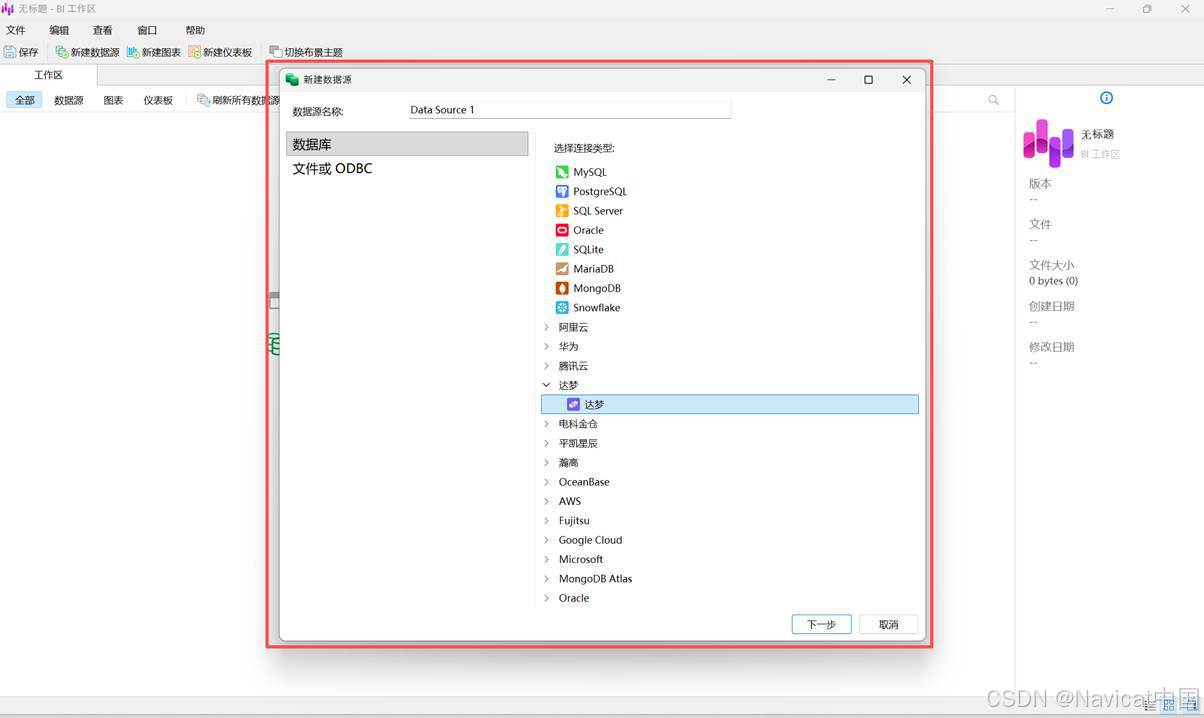The height and width of the screenshot is (718, 1204).
Task: Expand the AWS group
Action: 546,501
